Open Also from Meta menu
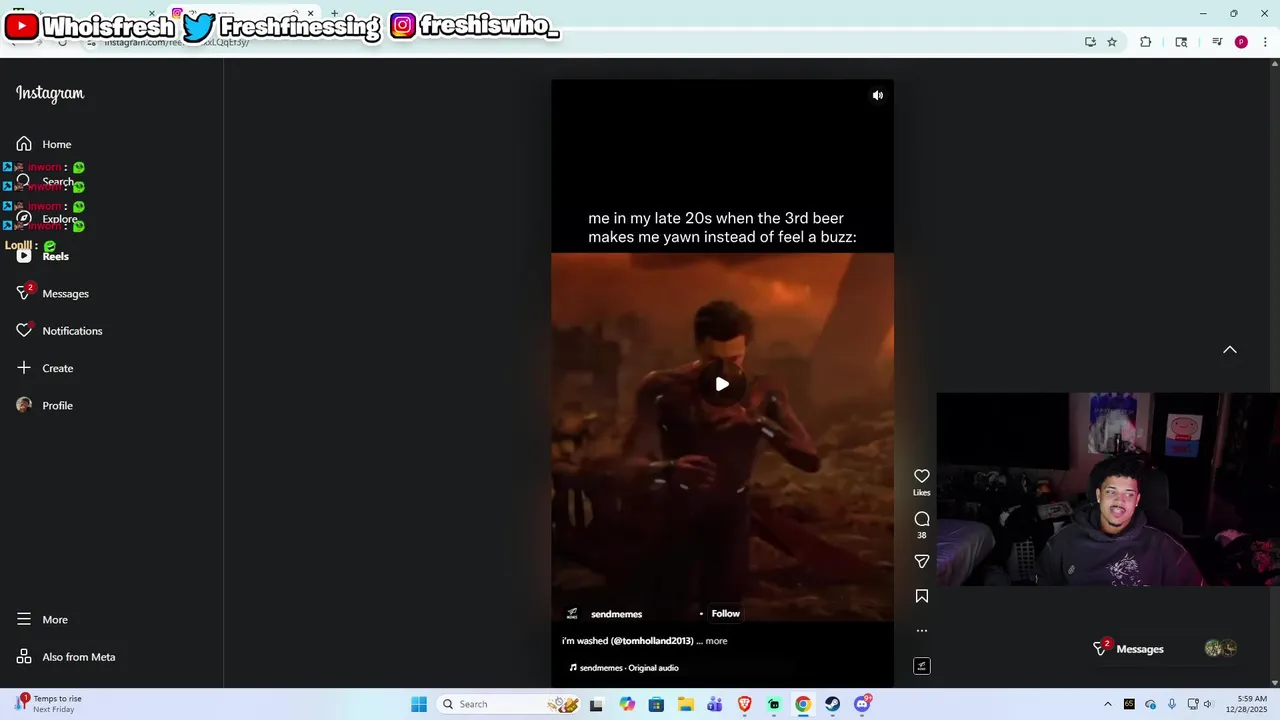 point(66,657)
